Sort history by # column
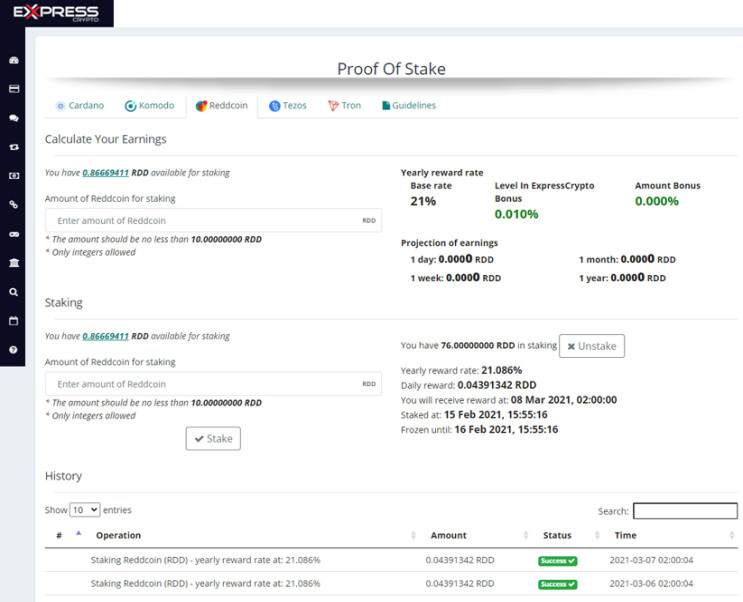This screenshot has height=602, width=743. pyautogui.click(x=68, y=535)
